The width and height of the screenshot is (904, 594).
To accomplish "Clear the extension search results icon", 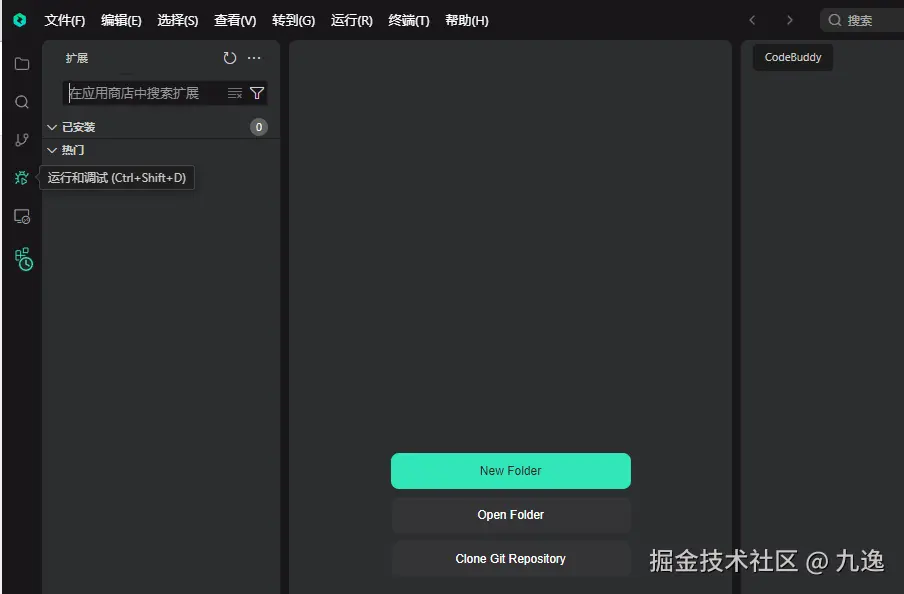I will click(x=235, y=93).
